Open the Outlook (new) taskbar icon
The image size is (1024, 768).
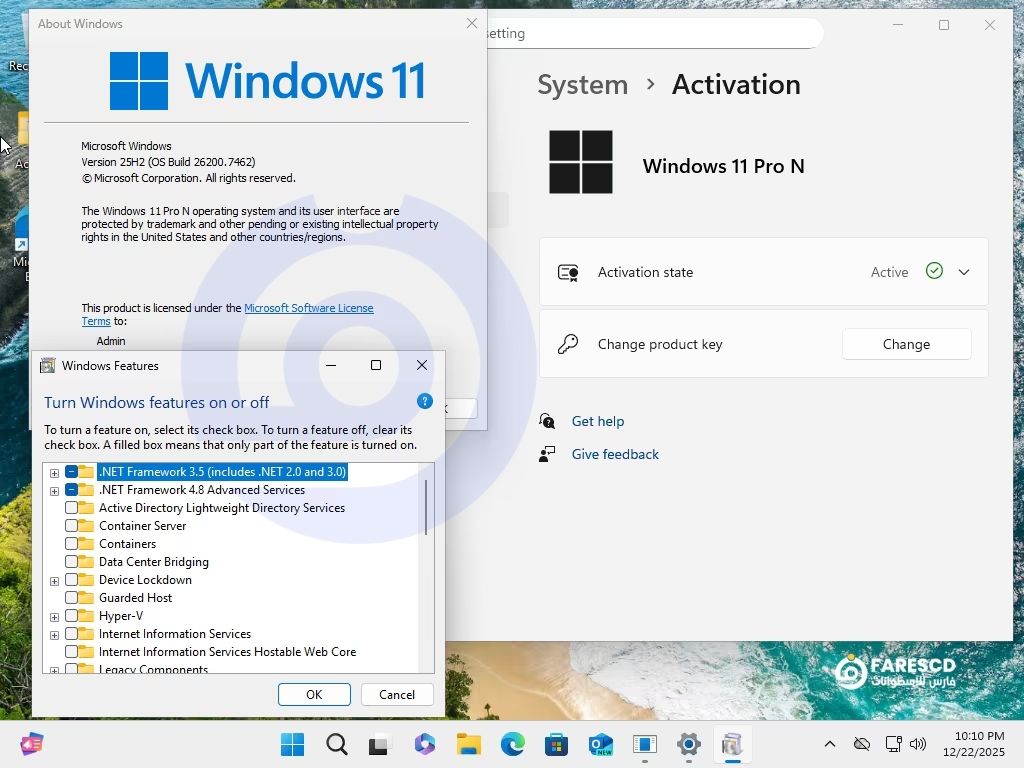(x=601, y=744)
